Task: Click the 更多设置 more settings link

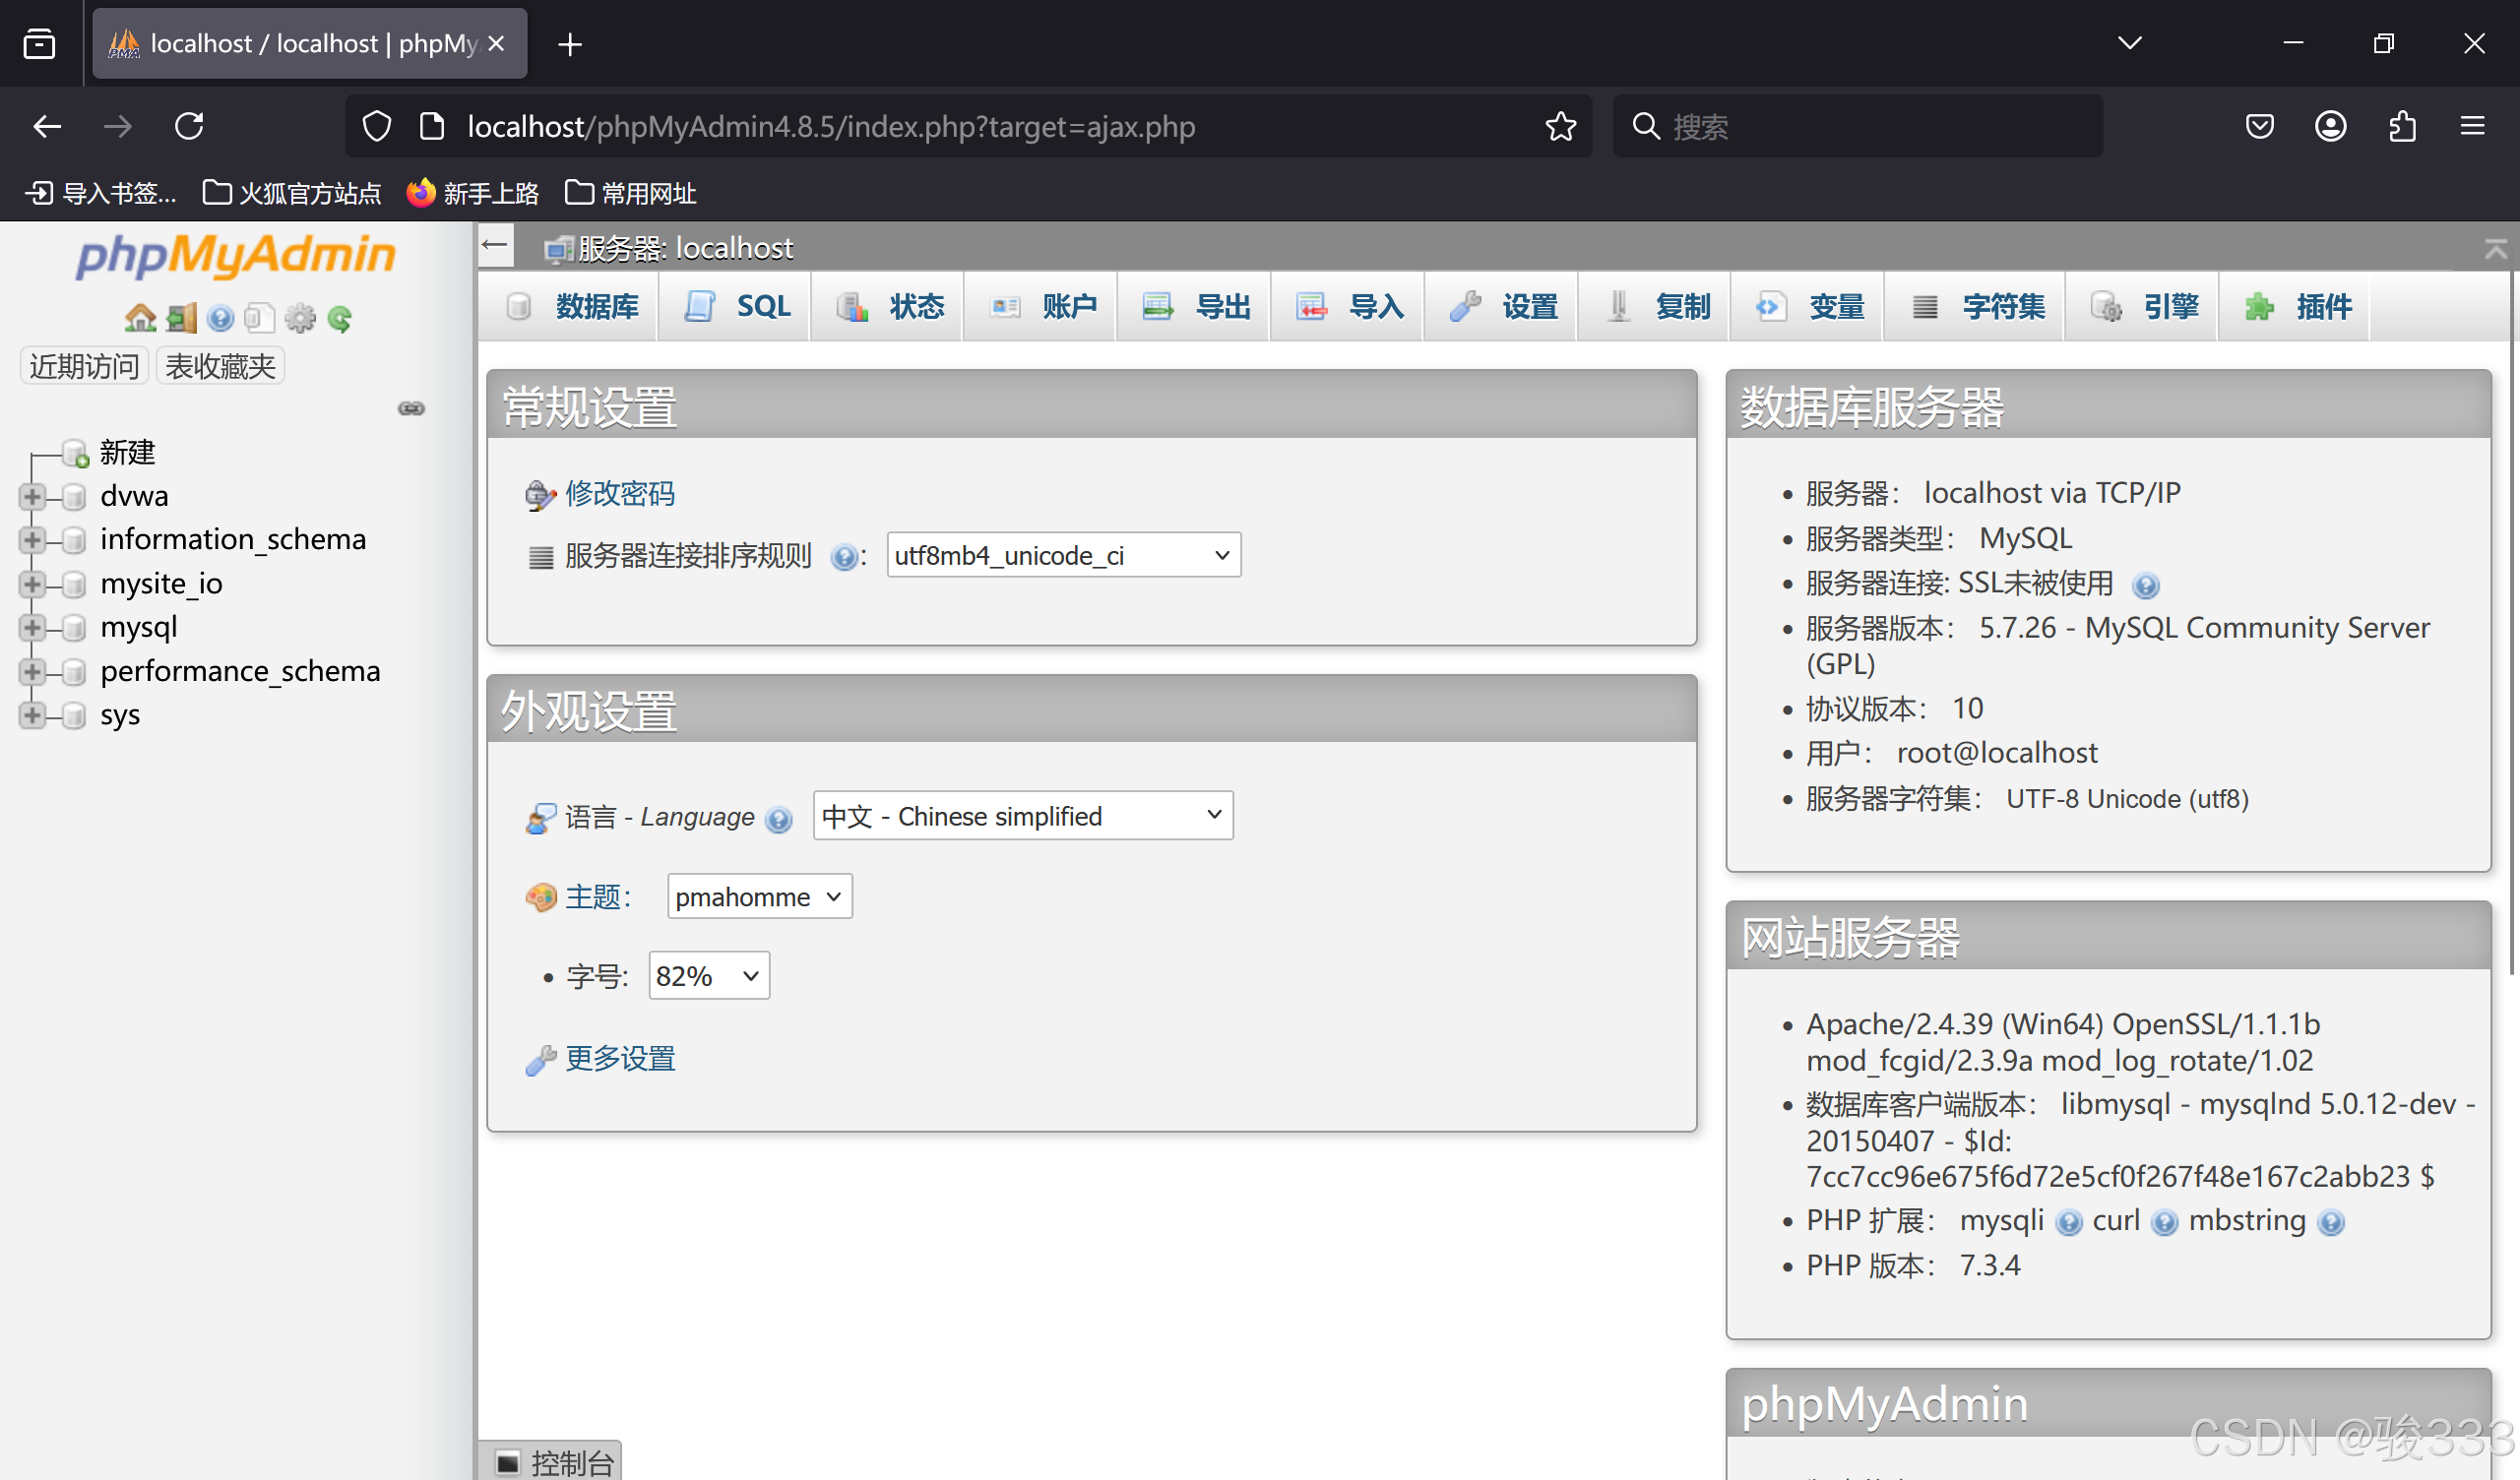Action: coord(620,1059)
